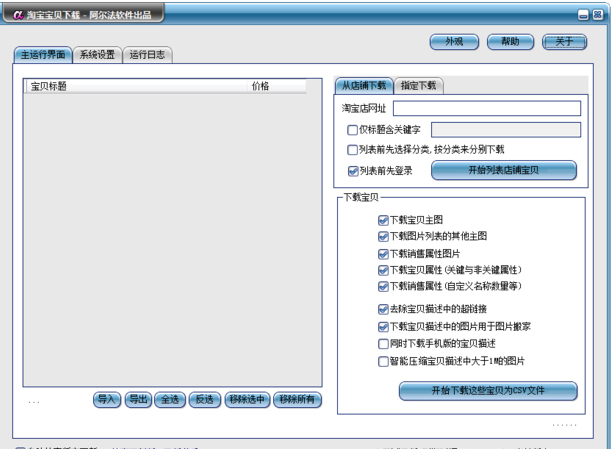Click the 反选 invert selection button

point(205,400)
